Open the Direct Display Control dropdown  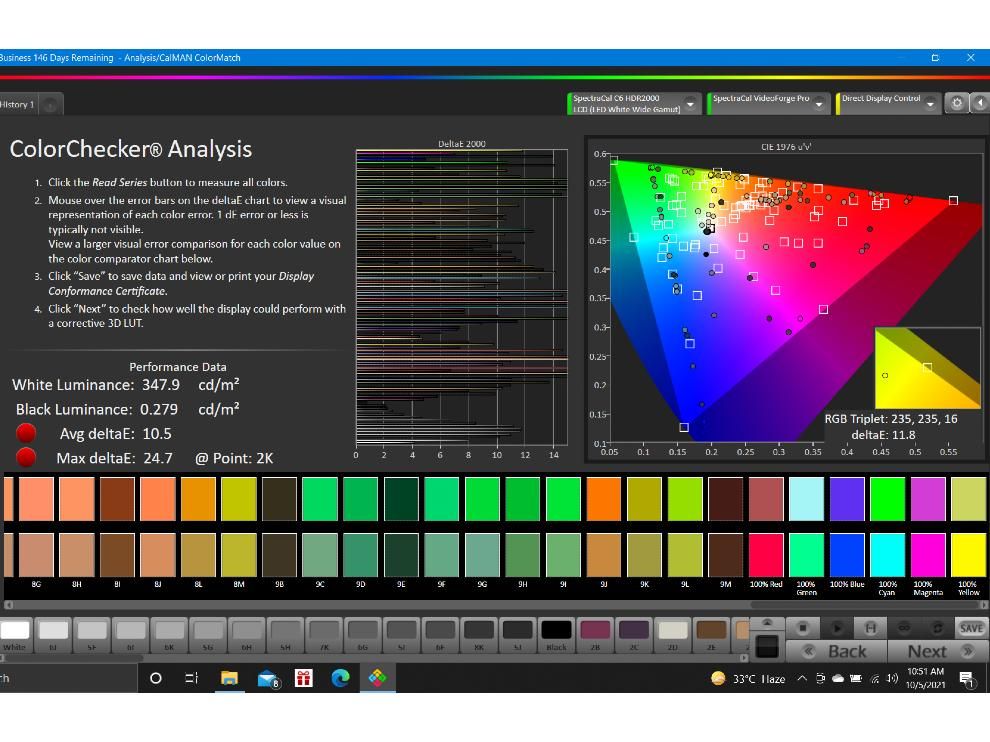click(x=930, y=103)
